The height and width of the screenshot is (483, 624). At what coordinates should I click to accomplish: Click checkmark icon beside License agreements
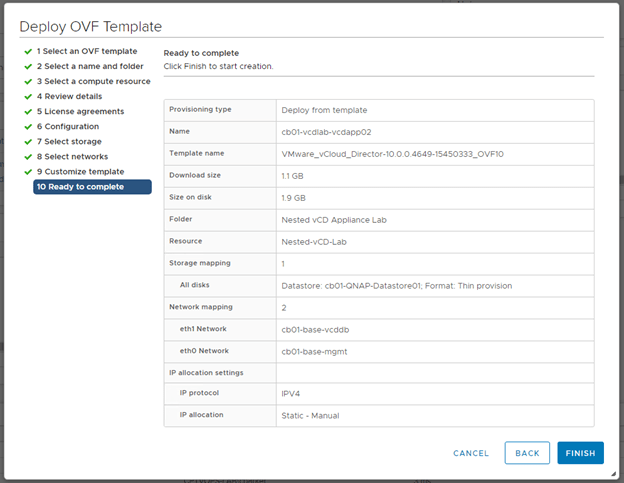[x=26, y=111]
